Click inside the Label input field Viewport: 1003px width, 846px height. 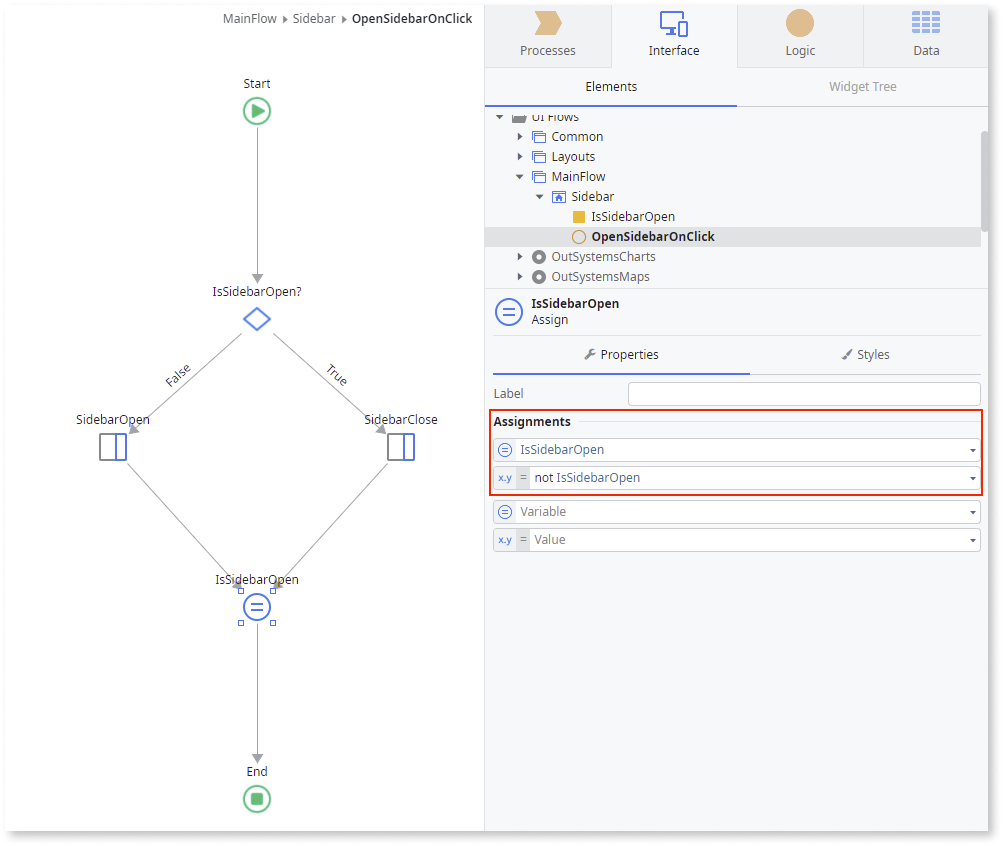tap(803, 393)
